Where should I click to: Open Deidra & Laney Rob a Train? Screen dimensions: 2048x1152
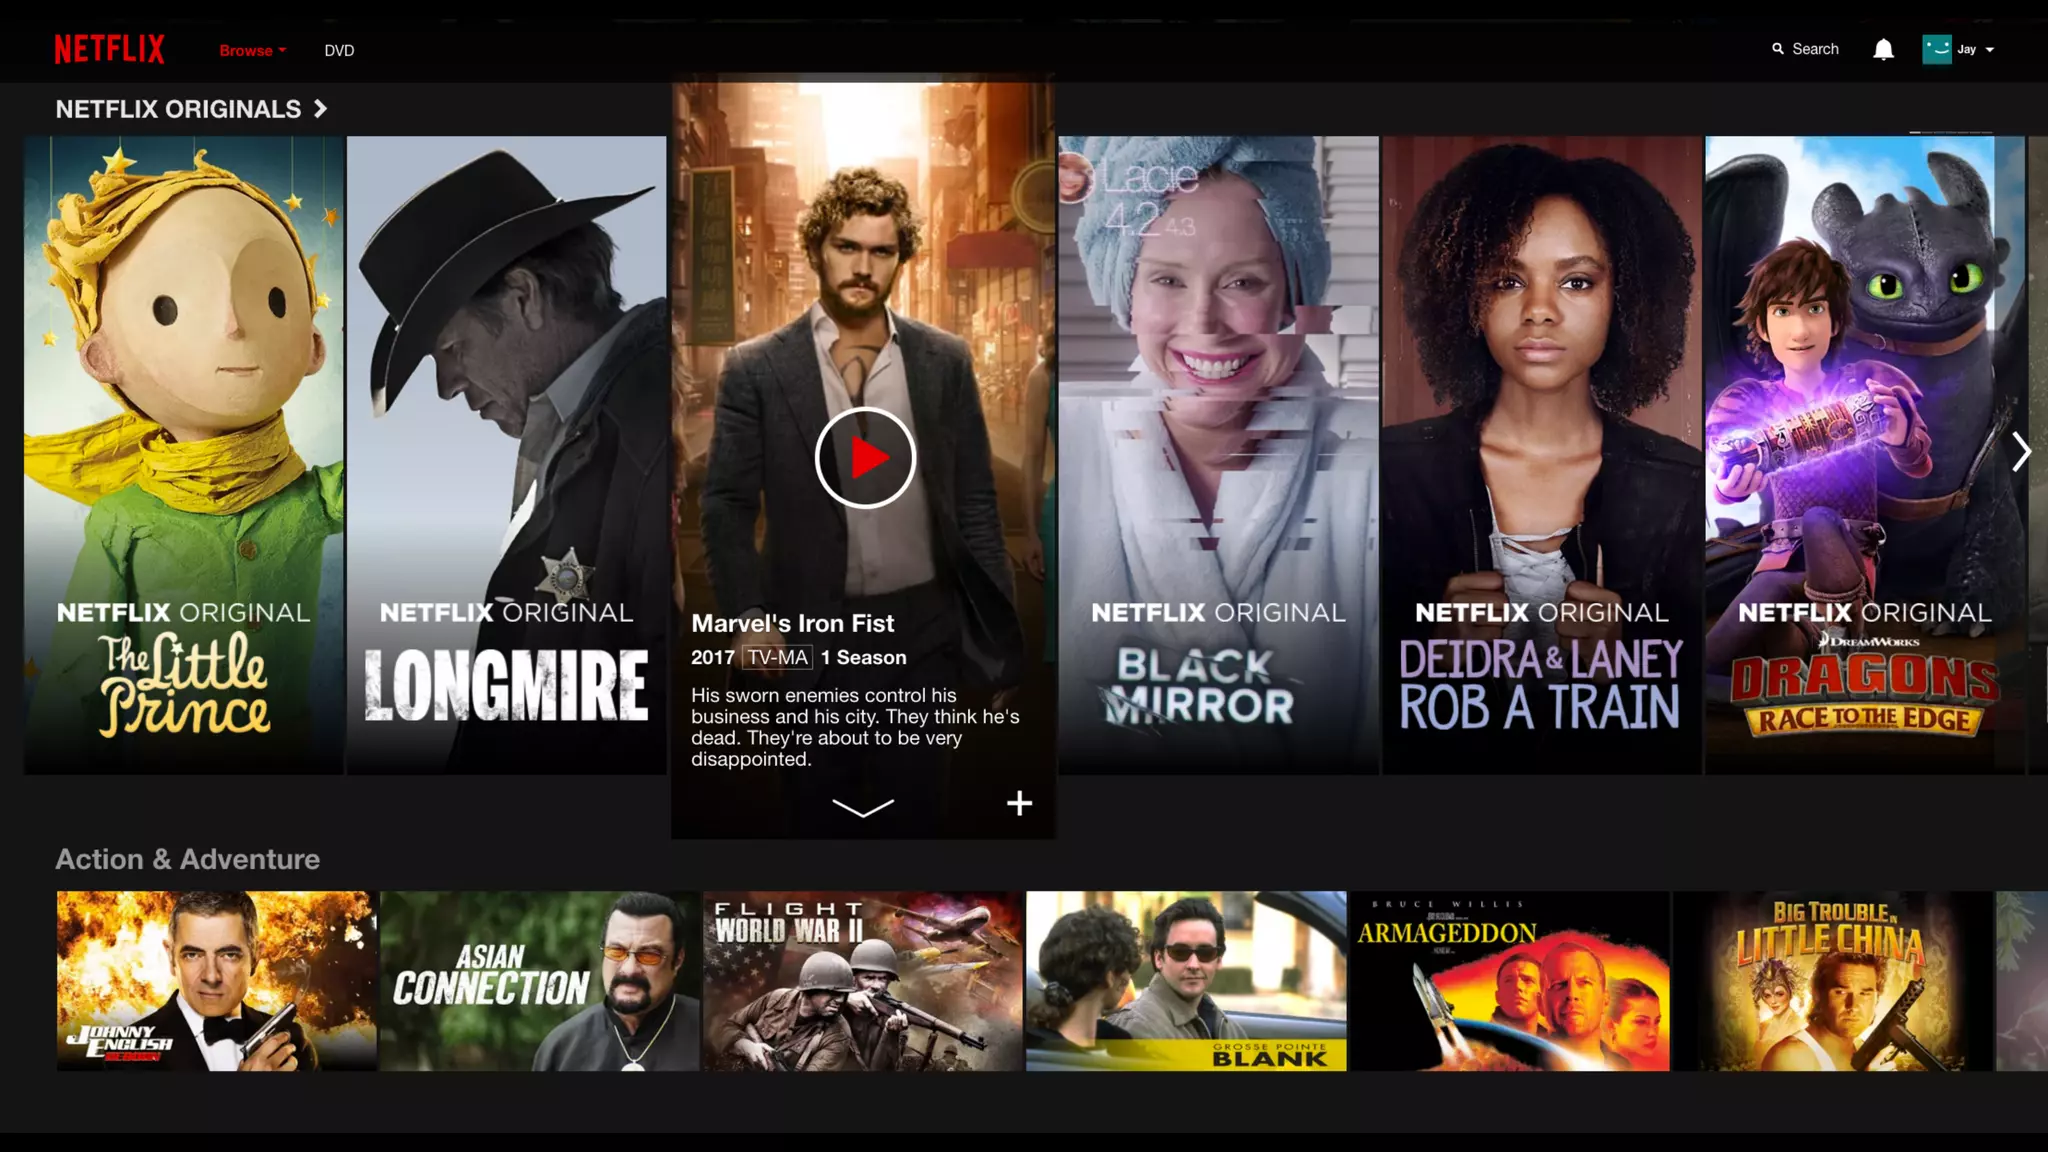point(1541,455)
